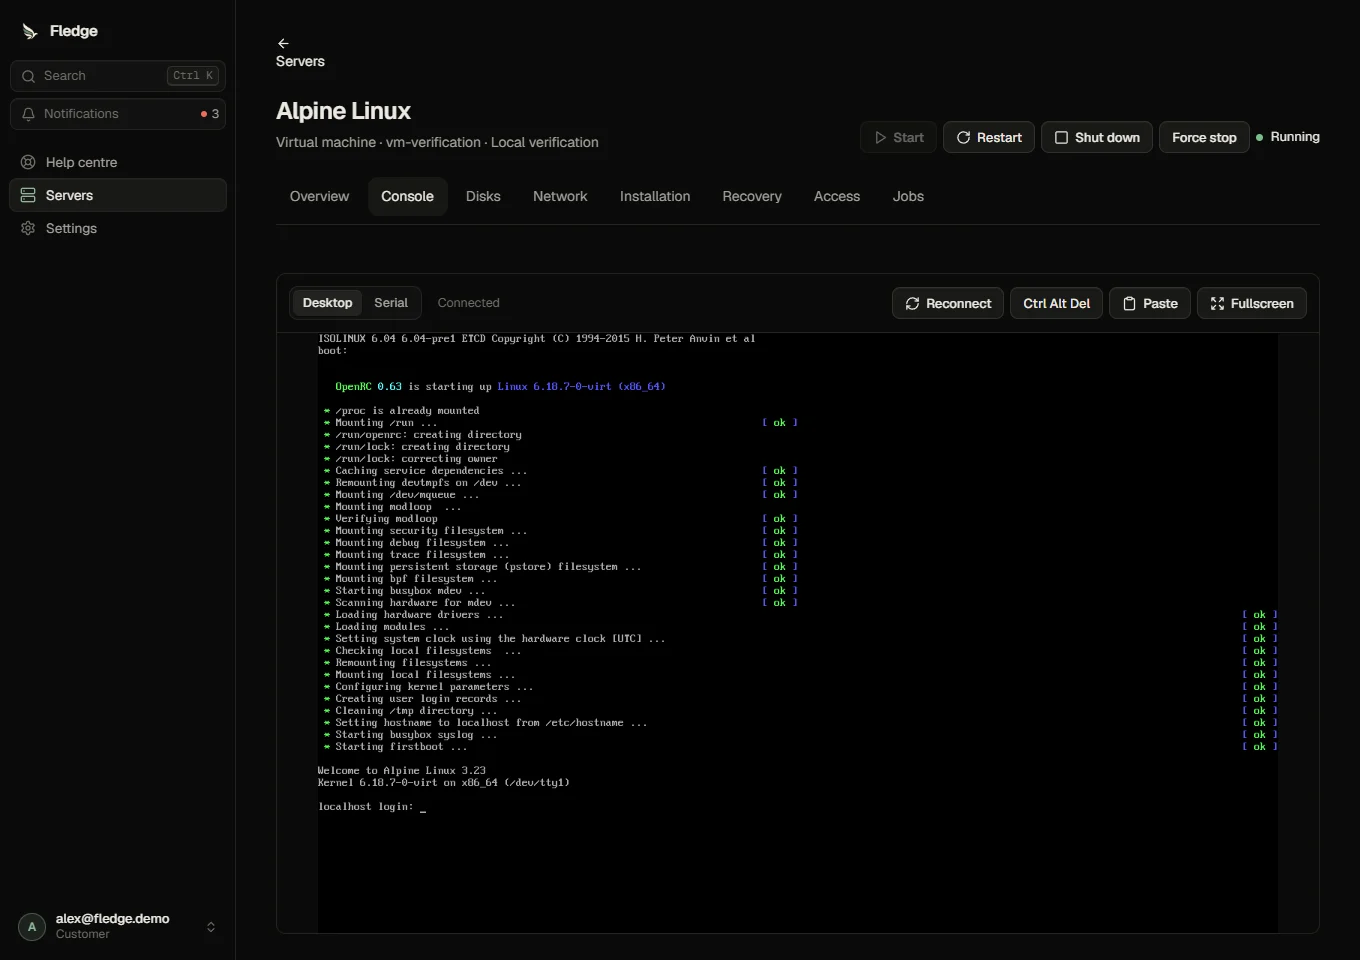This screenshot has height=960, width=1360.
Task: Open the Recovery tab
Action: click(752, 196)
